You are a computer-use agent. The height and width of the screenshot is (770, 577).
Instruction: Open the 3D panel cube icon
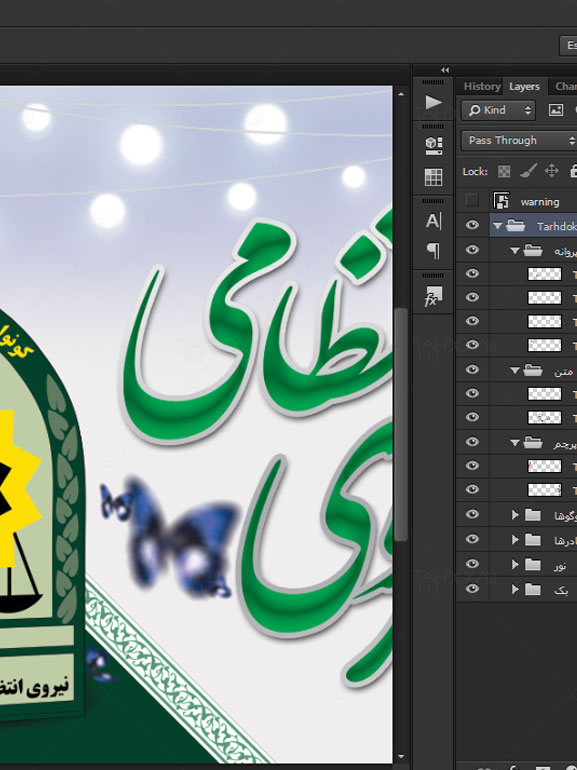pyautogui.click(x=433, y=145)
